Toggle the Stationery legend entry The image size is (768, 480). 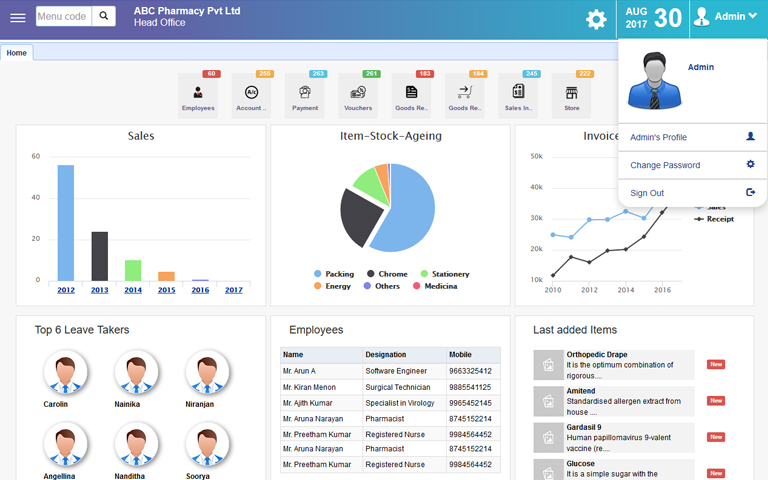coord(445,274)
